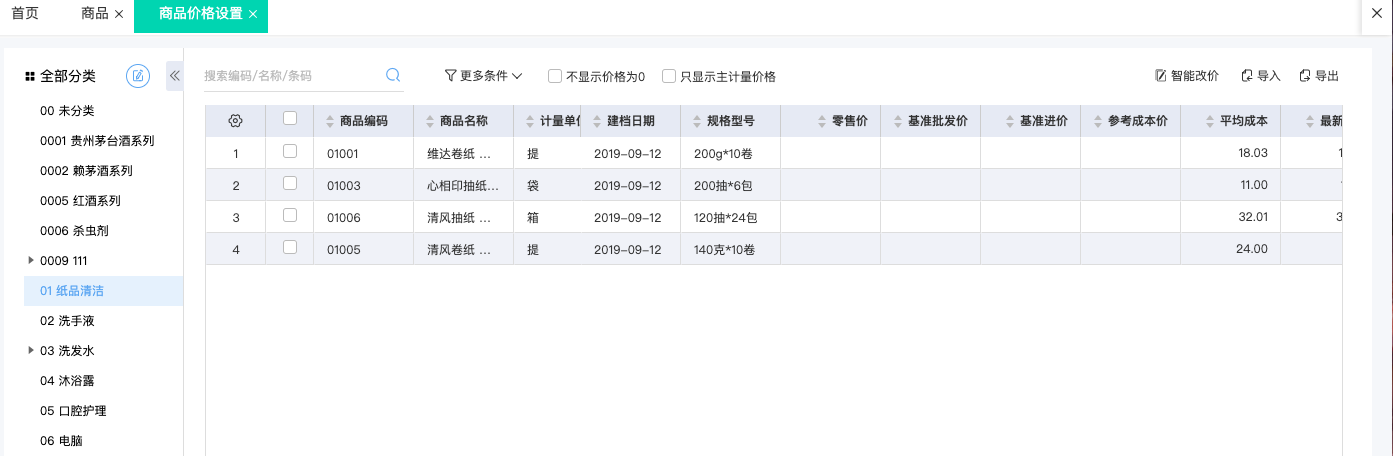Open table column settings gear icon
Image resolution: width=1393 pixels, height=456 pixels.
coord(235,121)
